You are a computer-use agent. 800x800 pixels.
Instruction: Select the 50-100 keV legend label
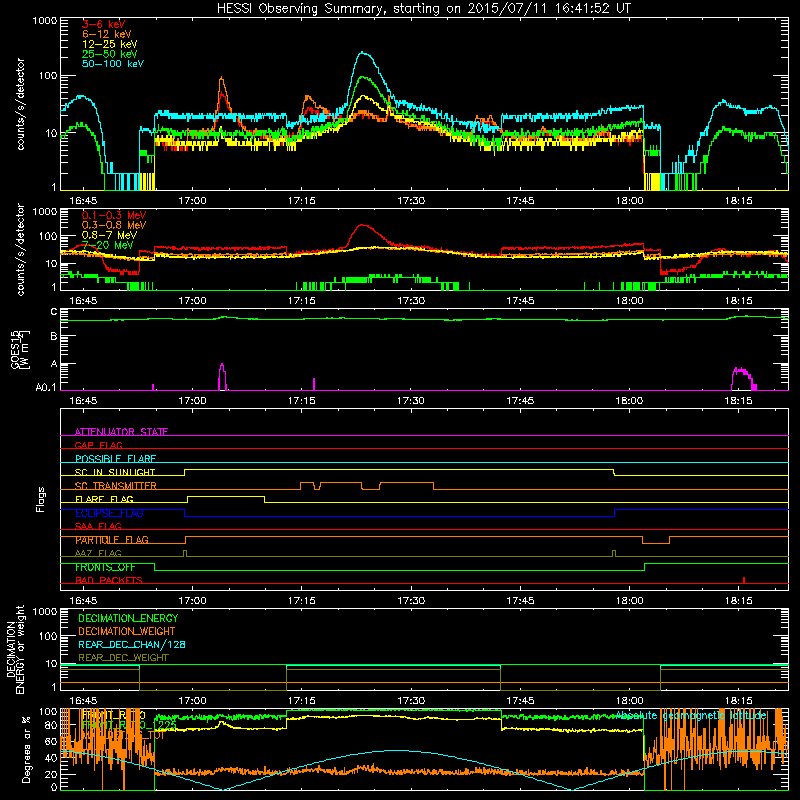(x=113, y=64)
